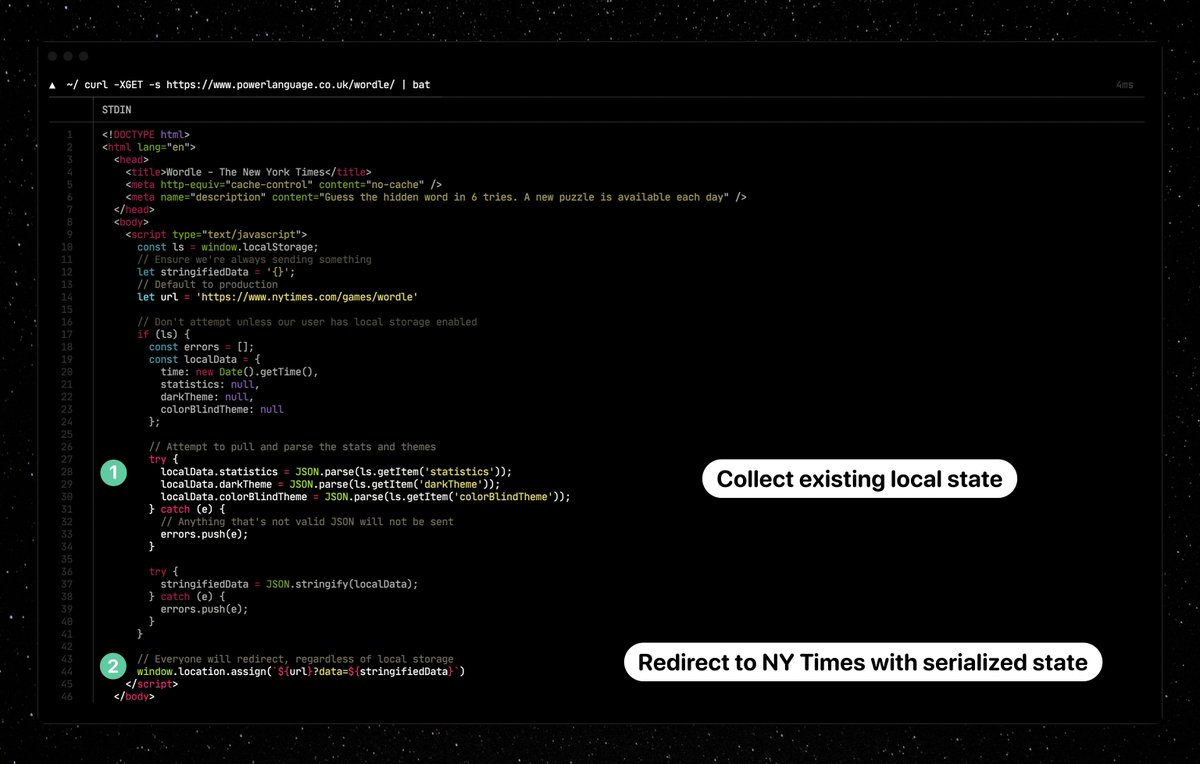Click comment about local storage enabled

307,322
